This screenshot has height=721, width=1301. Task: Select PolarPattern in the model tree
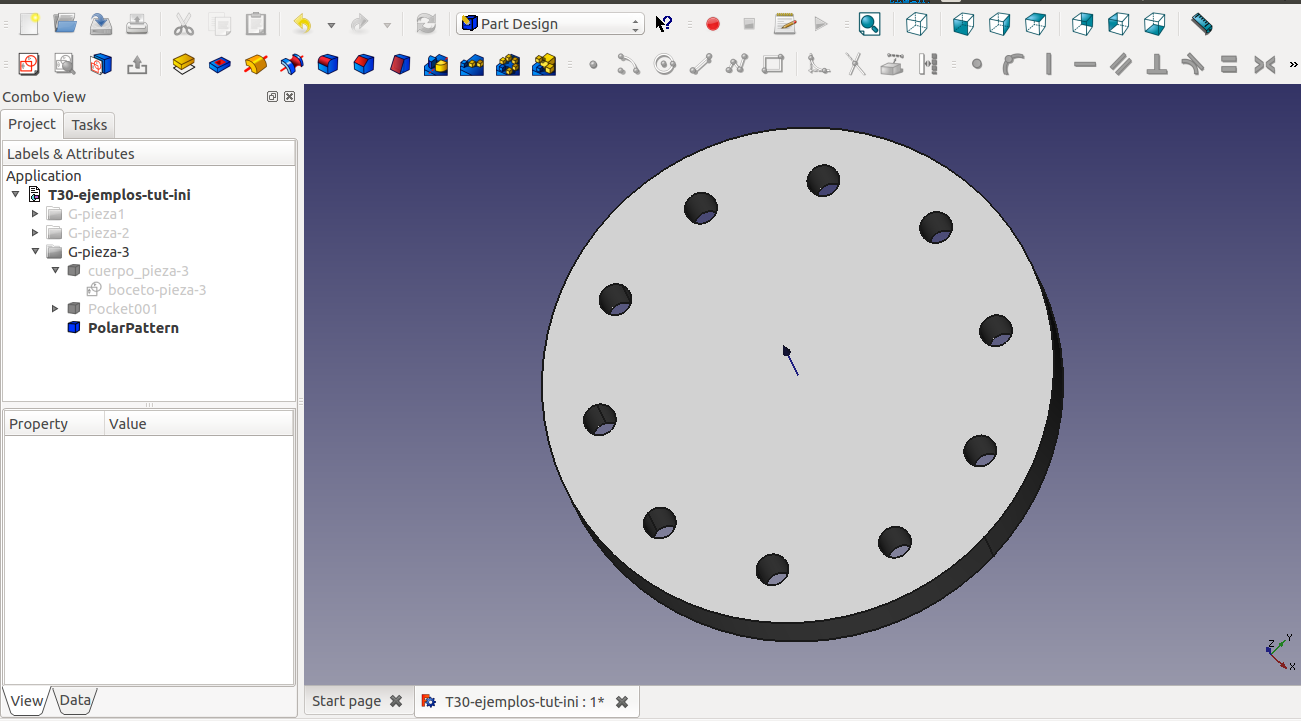(x=133, y=328)
